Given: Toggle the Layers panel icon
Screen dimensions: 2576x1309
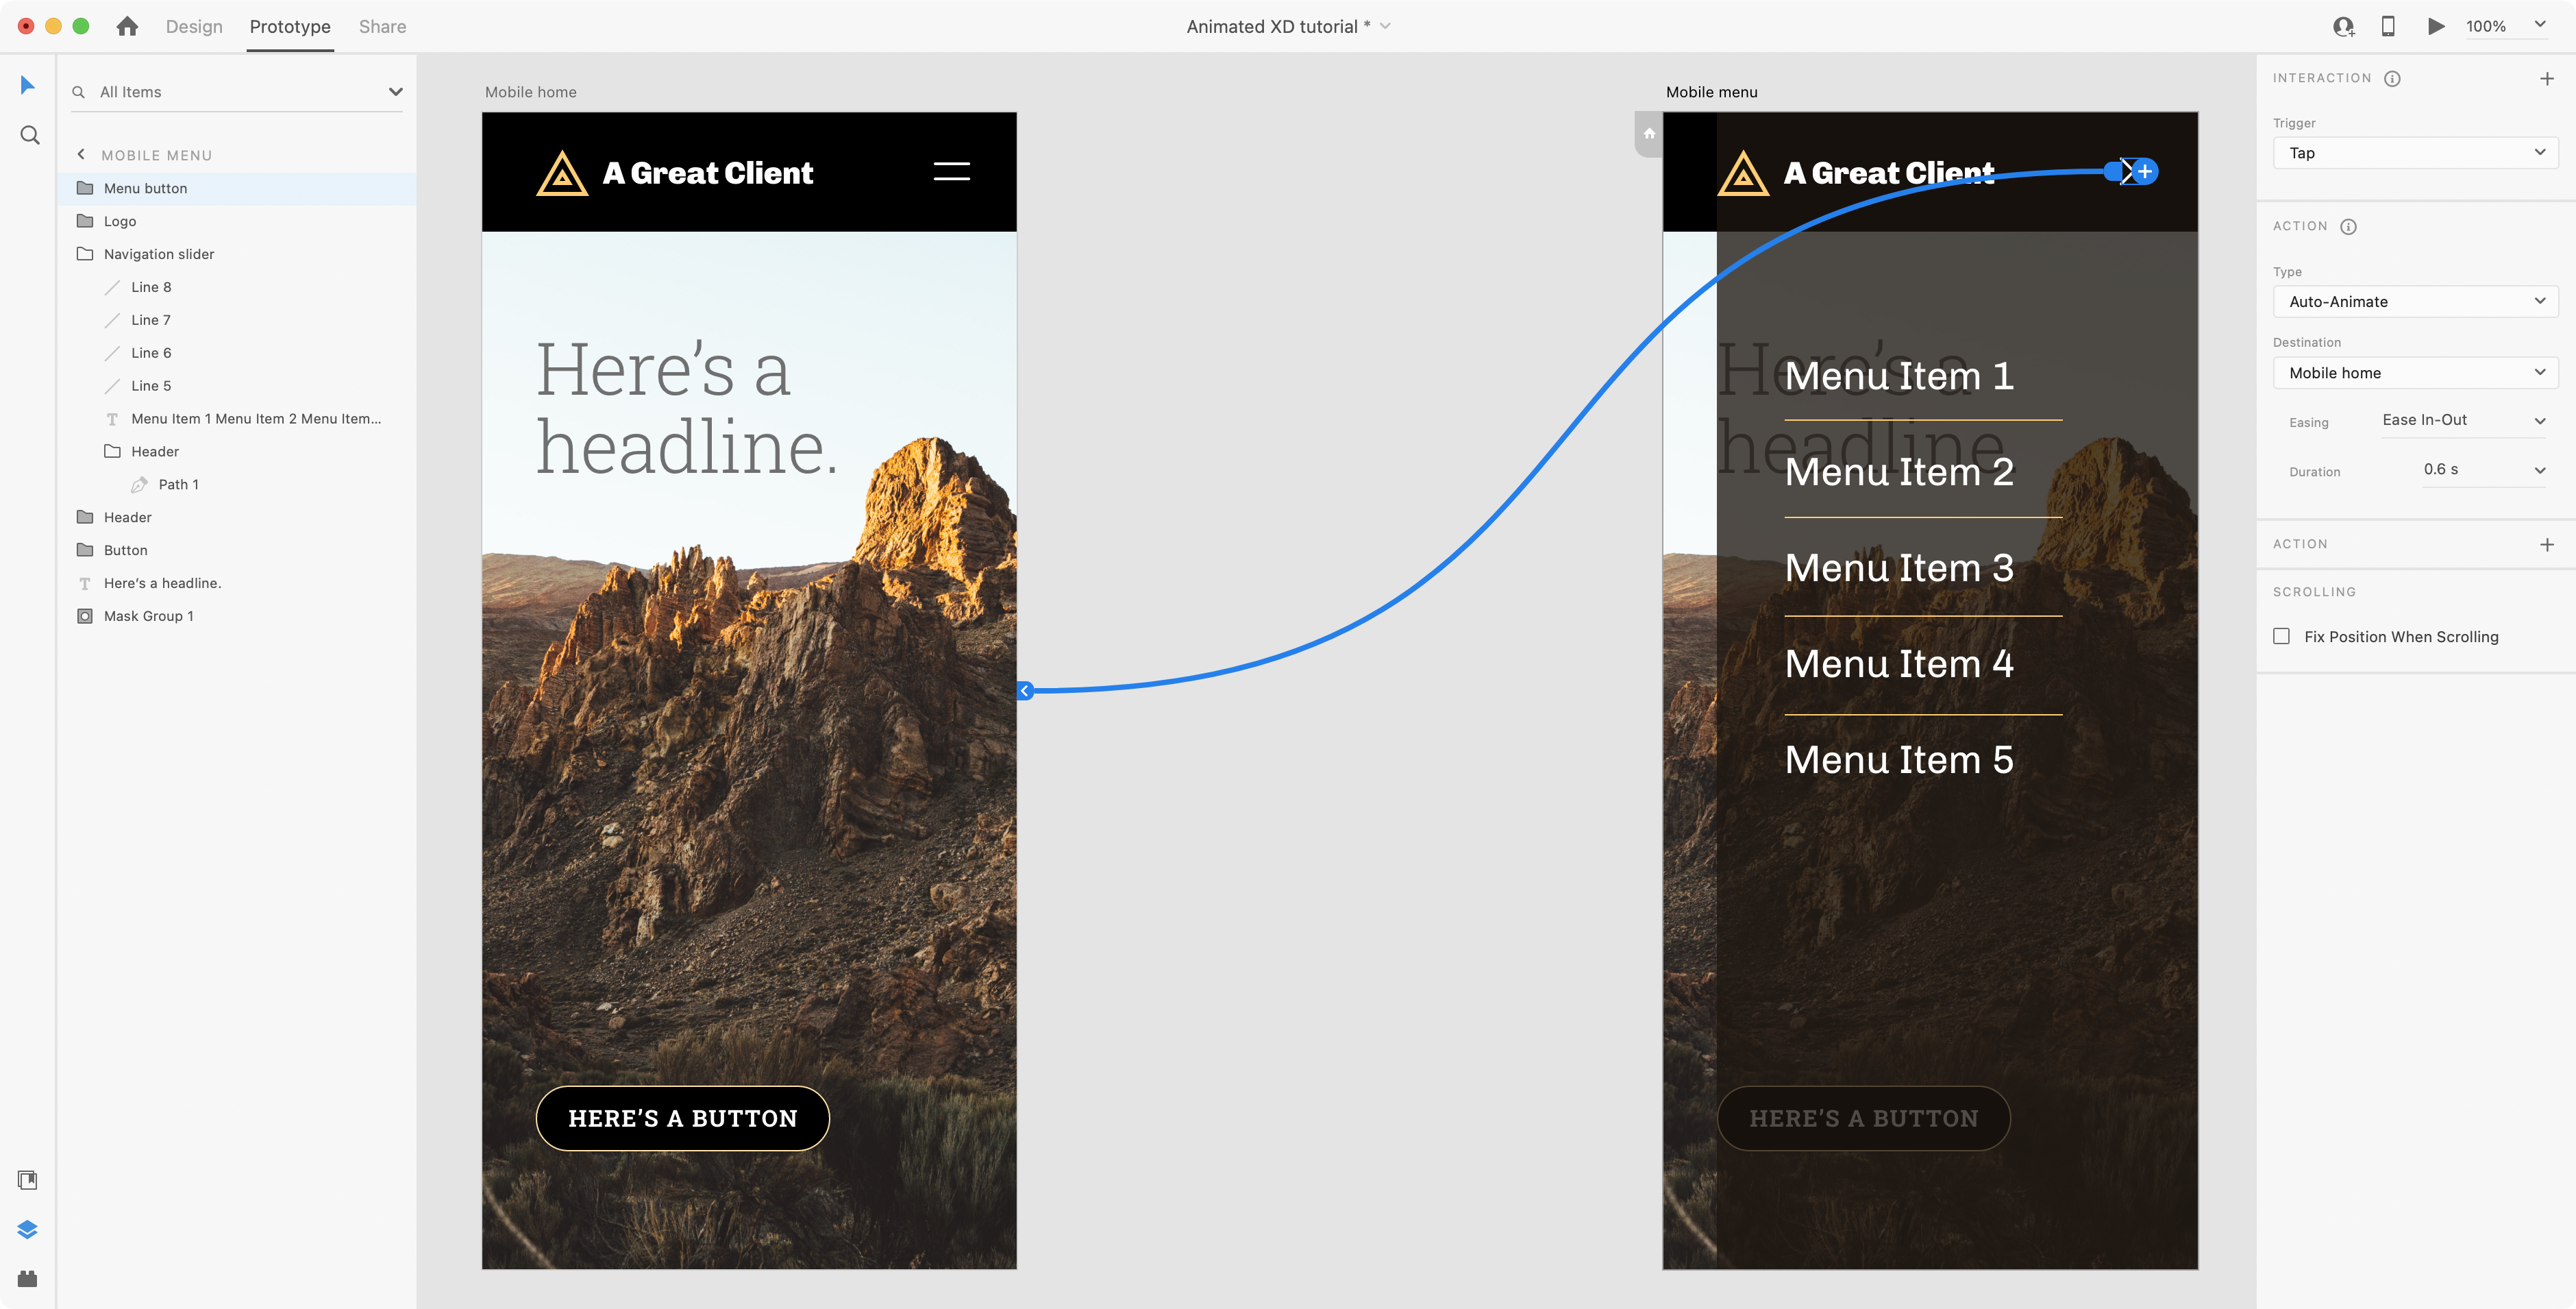Looking at the screenshot, I should tap(28, 1229).
